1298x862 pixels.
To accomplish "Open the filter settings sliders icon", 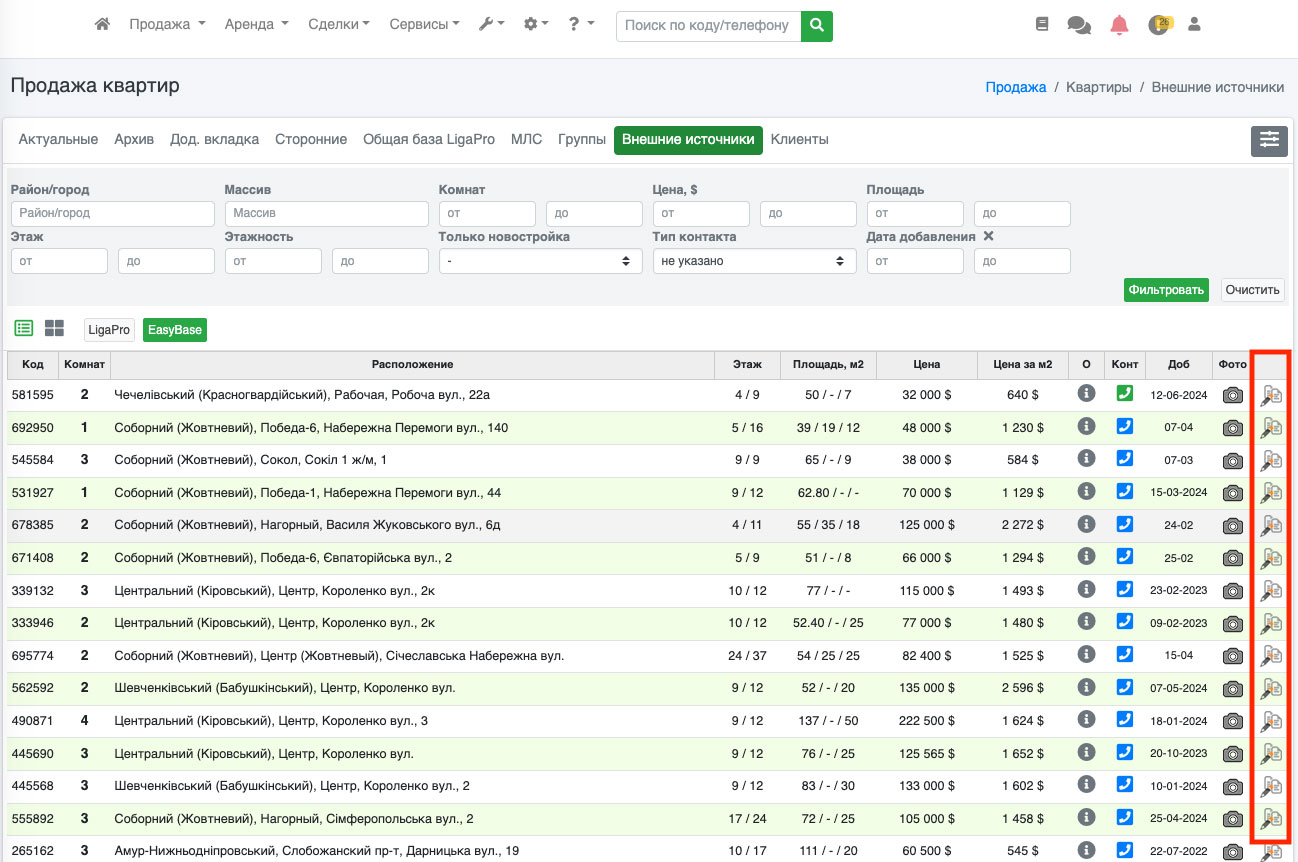I will (x=1269, y=141).
